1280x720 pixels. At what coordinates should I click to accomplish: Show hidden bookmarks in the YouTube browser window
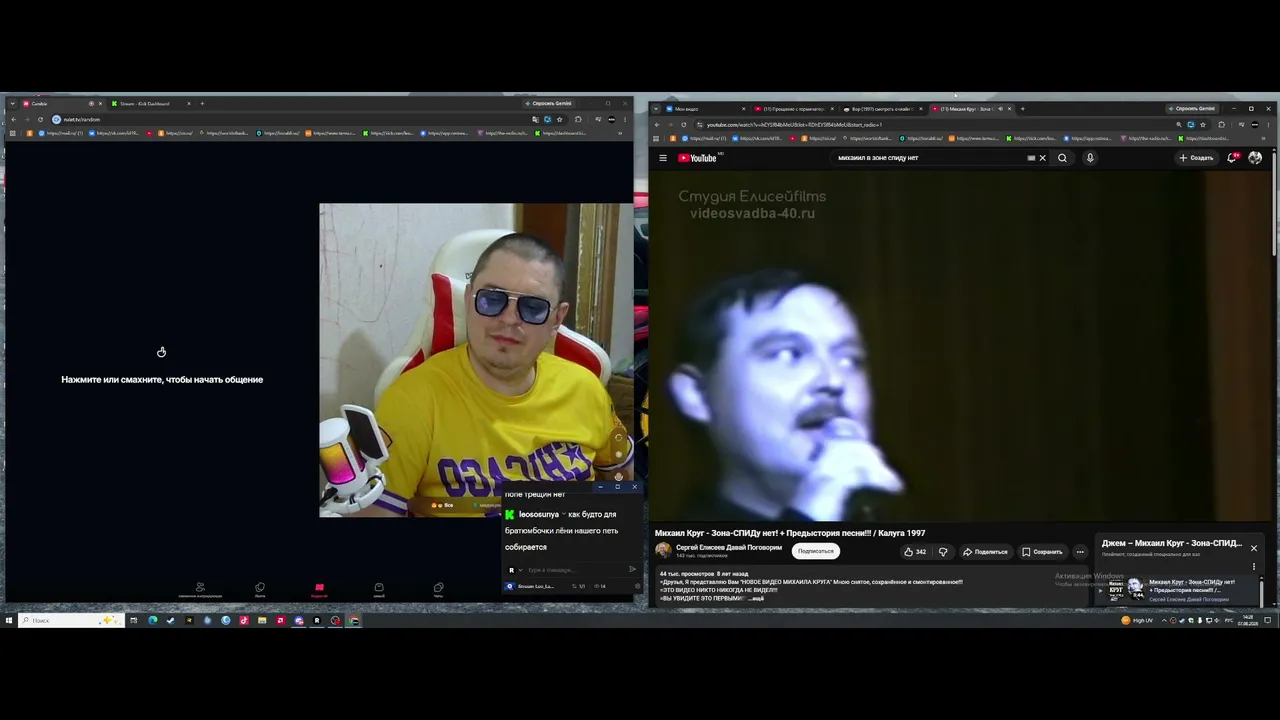point(1262,138)
